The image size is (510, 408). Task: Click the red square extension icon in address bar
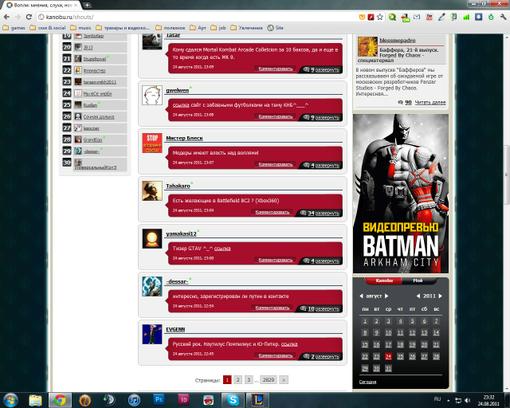371,17
